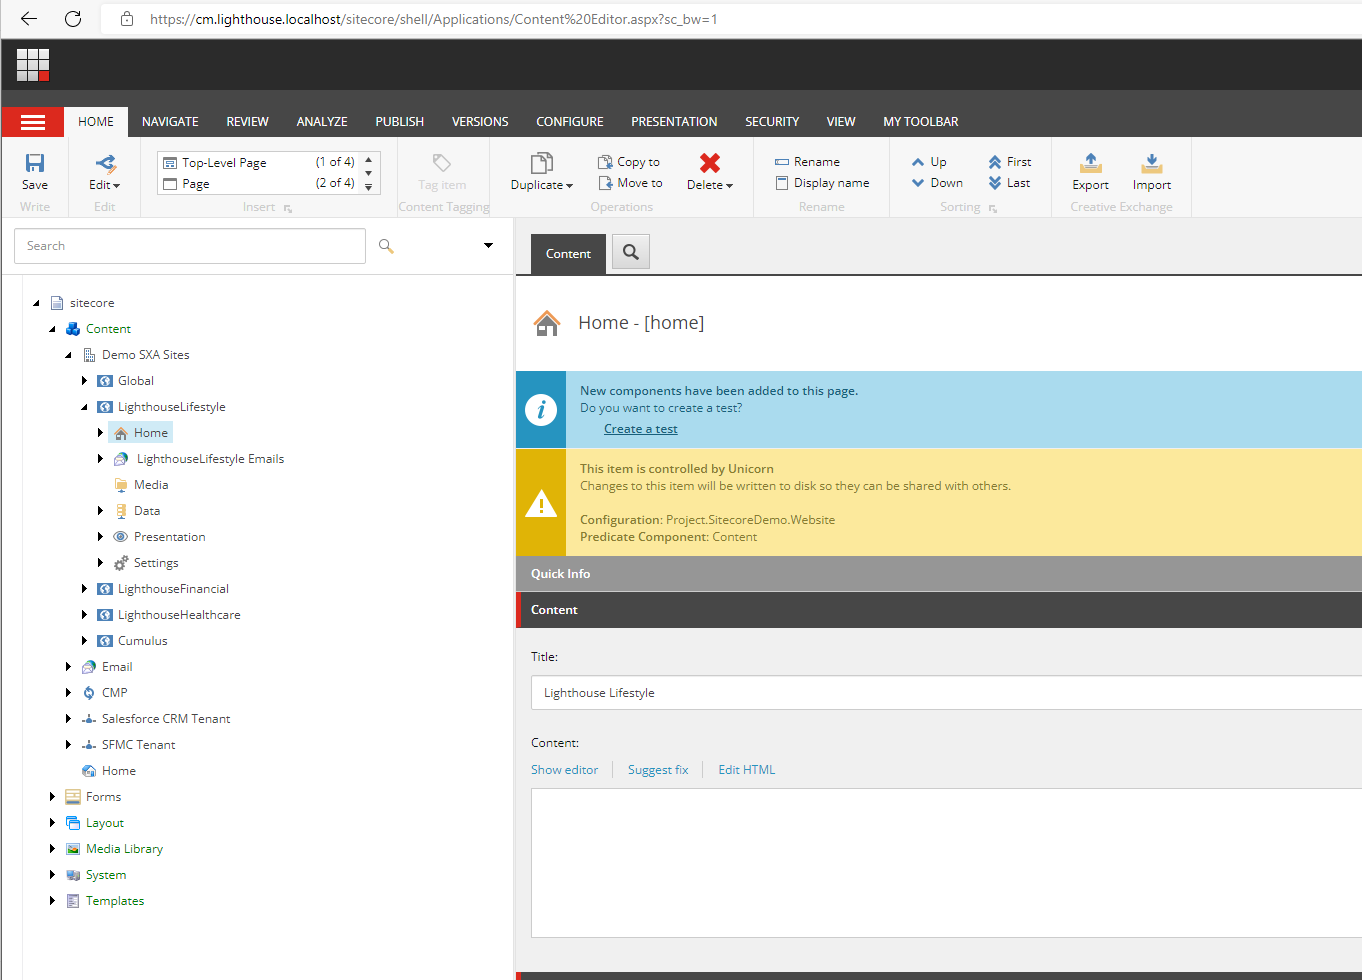
Task: Click the Move to command
Action: pos(630,183)
